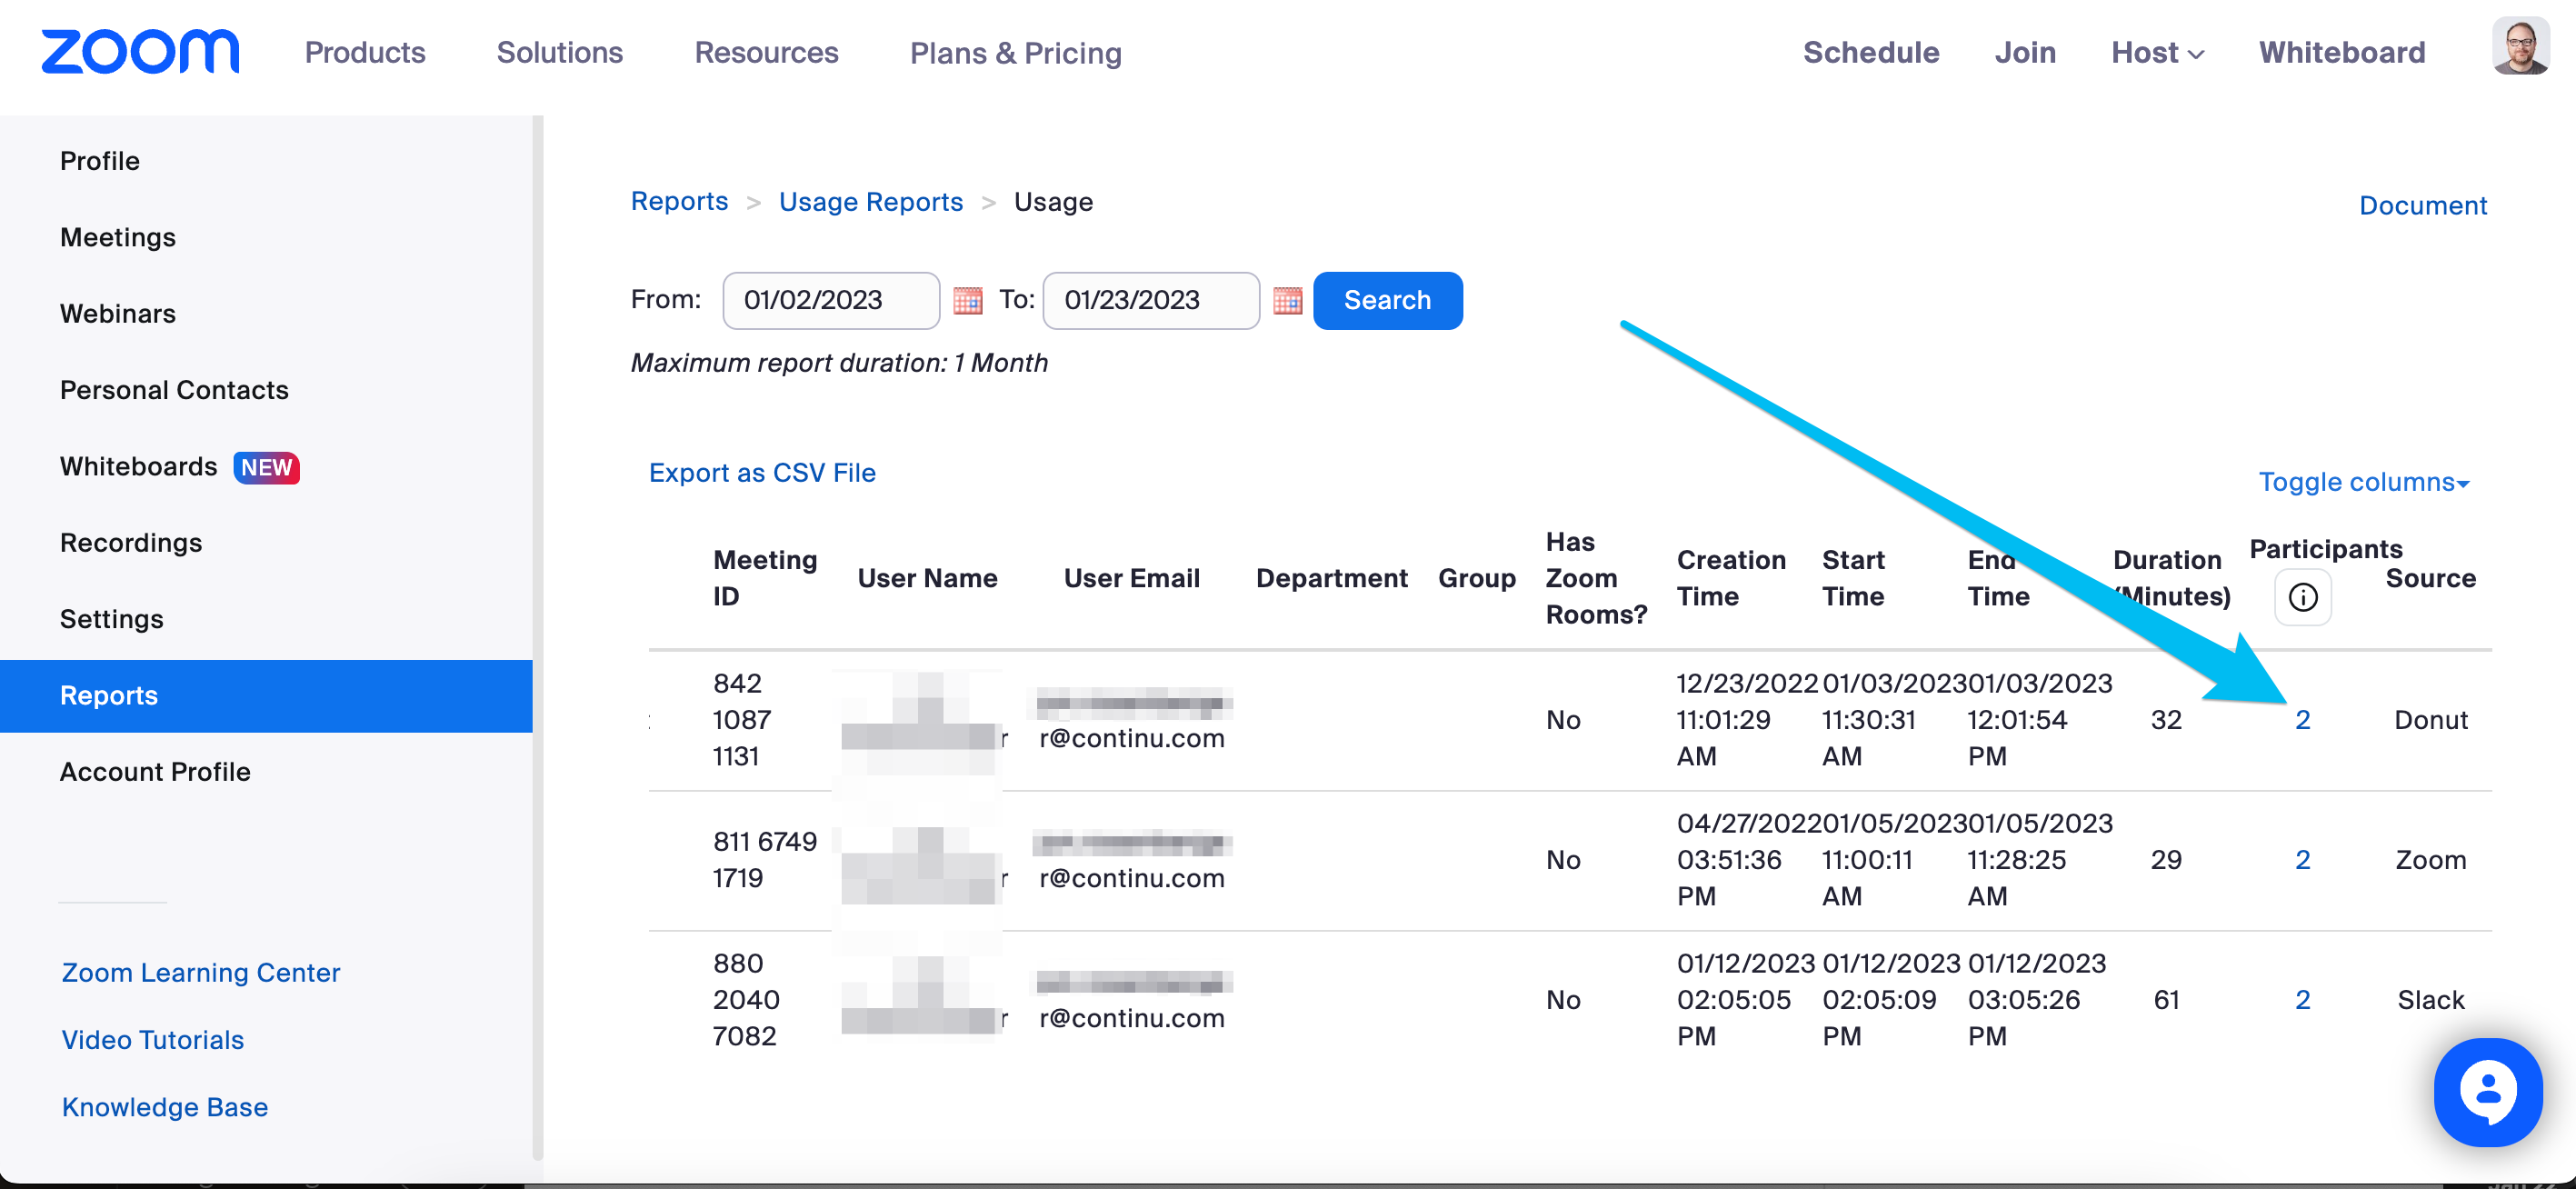Click Schedule in the top bar

point(1870,52)
